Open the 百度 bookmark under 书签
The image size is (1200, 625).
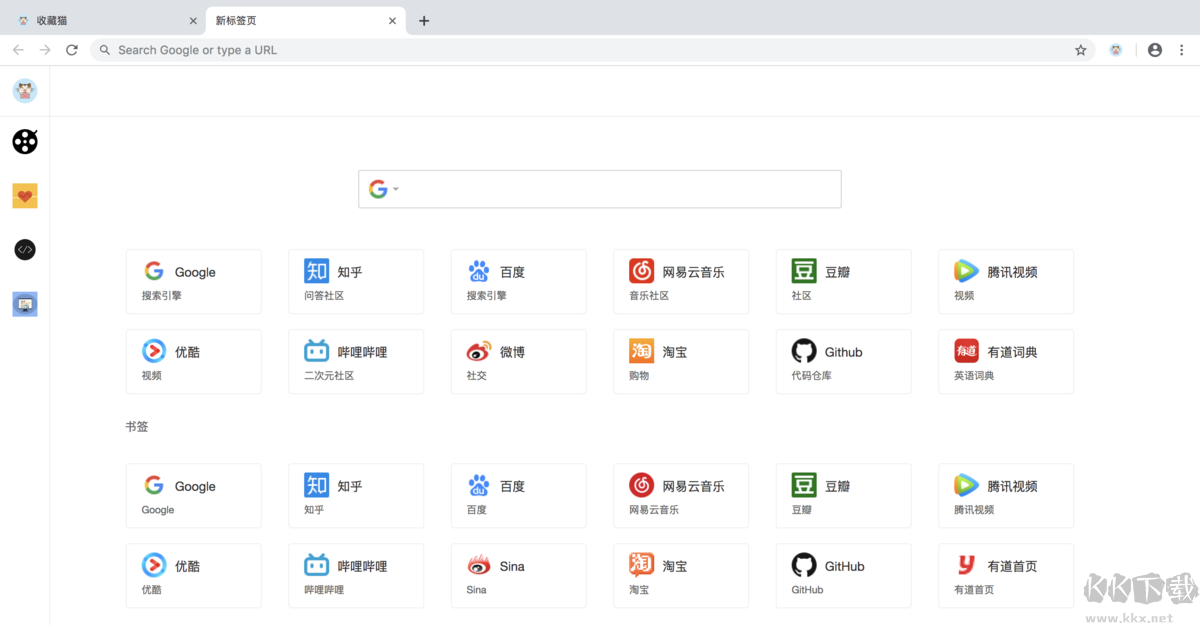tap(519, 496)
